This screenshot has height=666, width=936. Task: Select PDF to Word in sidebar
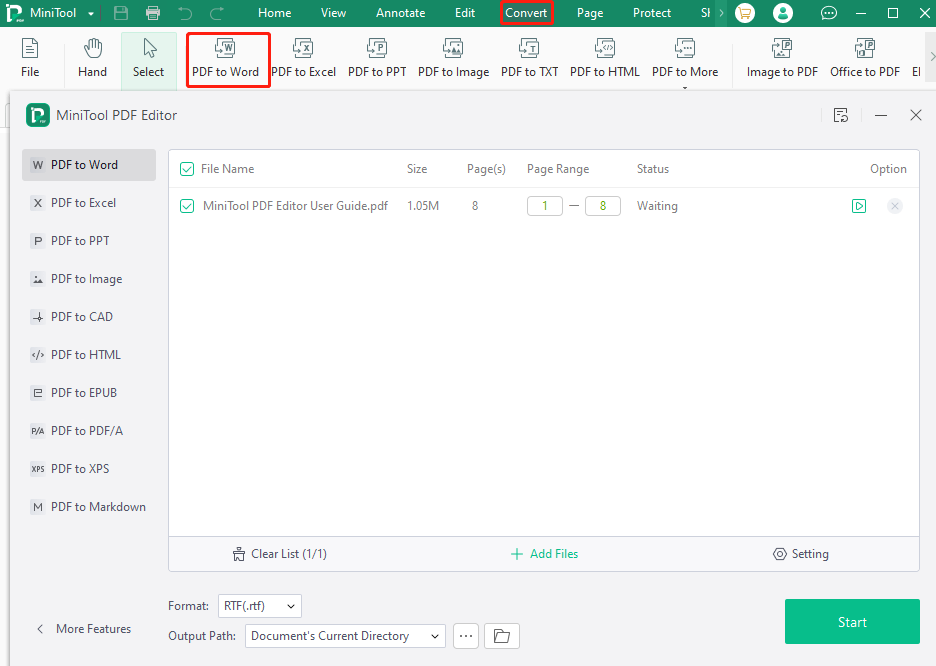89,165
